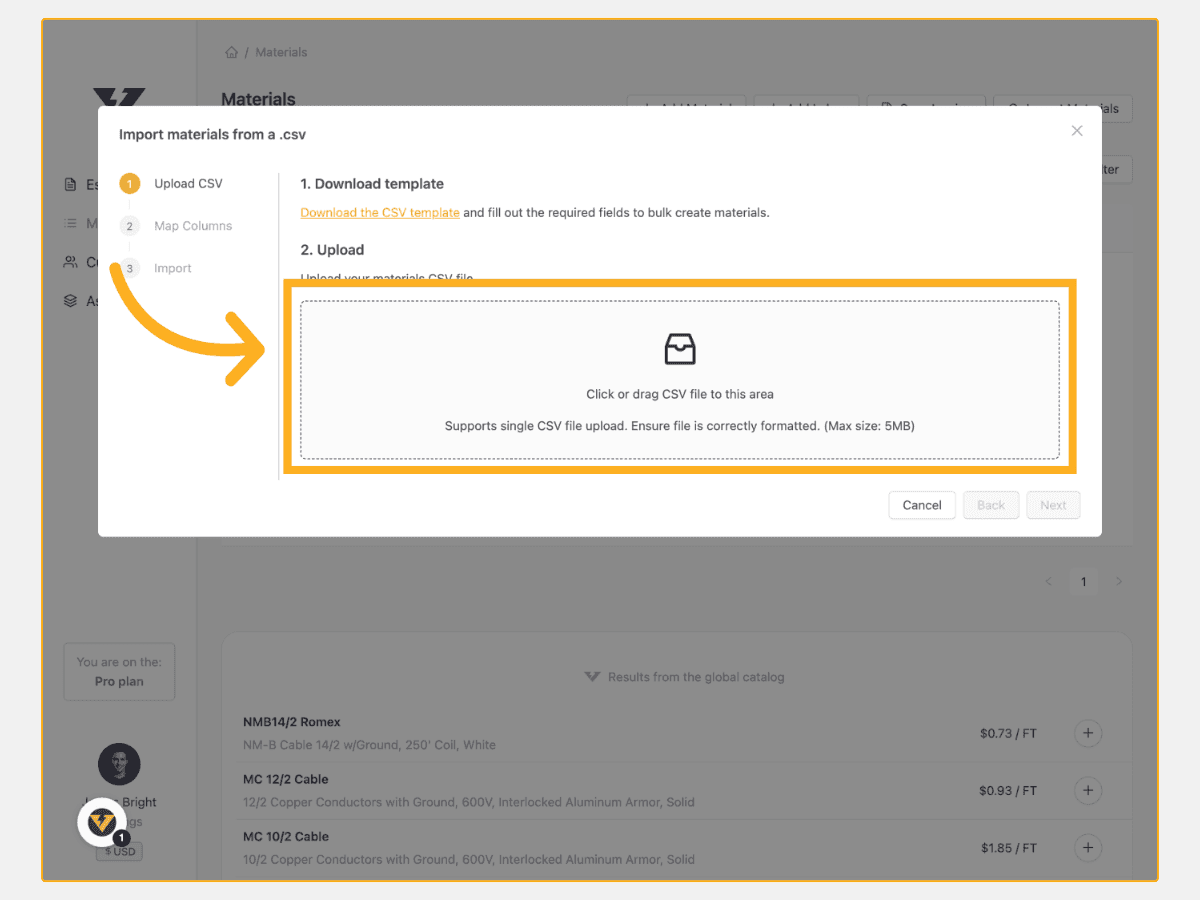Add MC 12/2 Cable with the plus icon
The image size is (1200, 900).
pyautogui.click(x=1088, y=790)
